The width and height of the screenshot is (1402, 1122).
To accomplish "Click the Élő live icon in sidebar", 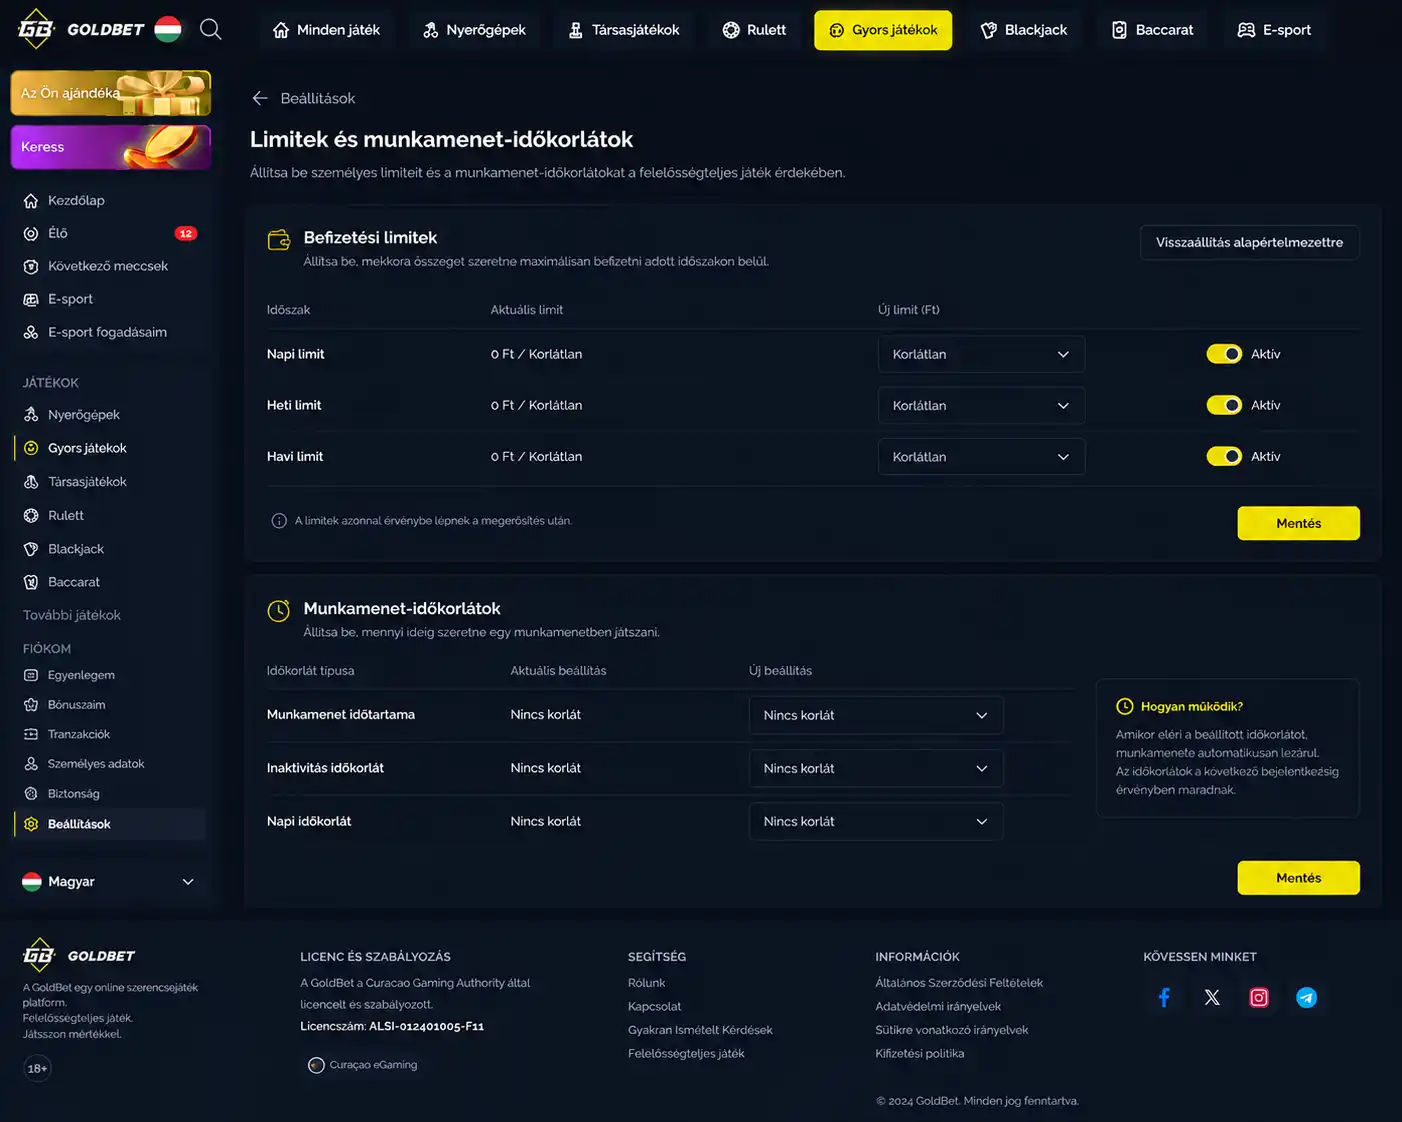I will click(x=31, y=233).
